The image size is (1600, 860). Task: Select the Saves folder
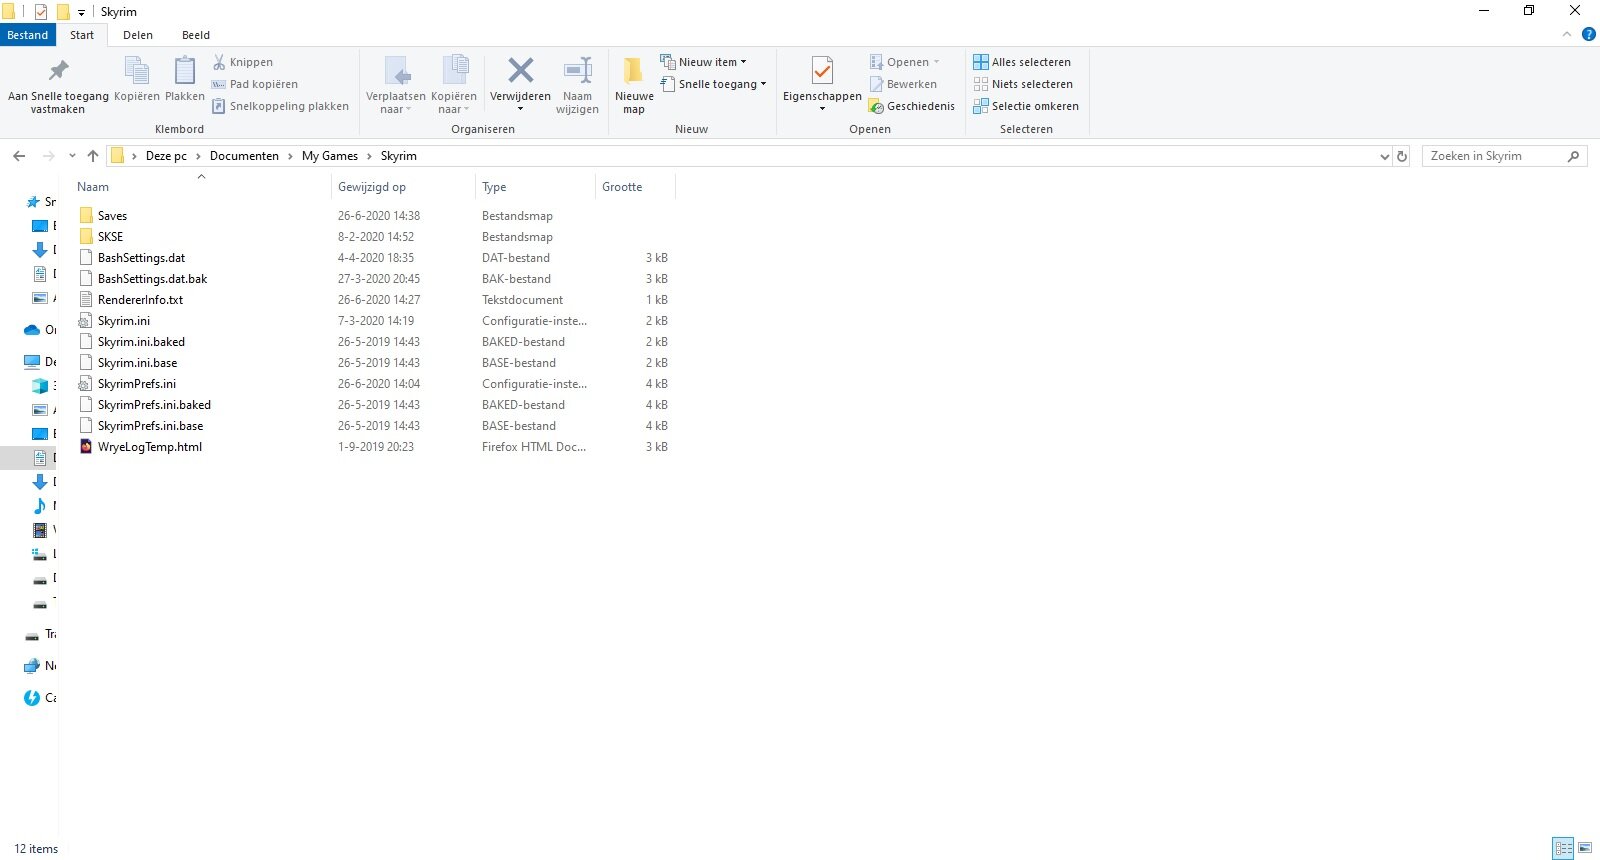point(112,216)
